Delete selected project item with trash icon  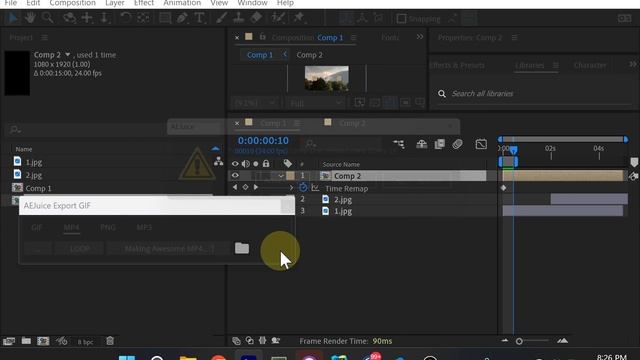(110, 340)
